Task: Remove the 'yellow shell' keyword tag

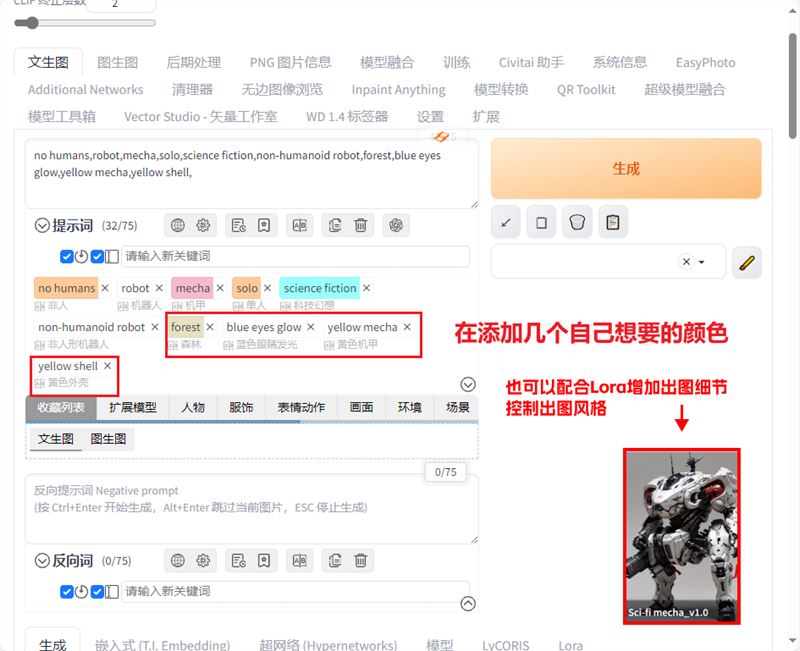Action: pos(107,366)
